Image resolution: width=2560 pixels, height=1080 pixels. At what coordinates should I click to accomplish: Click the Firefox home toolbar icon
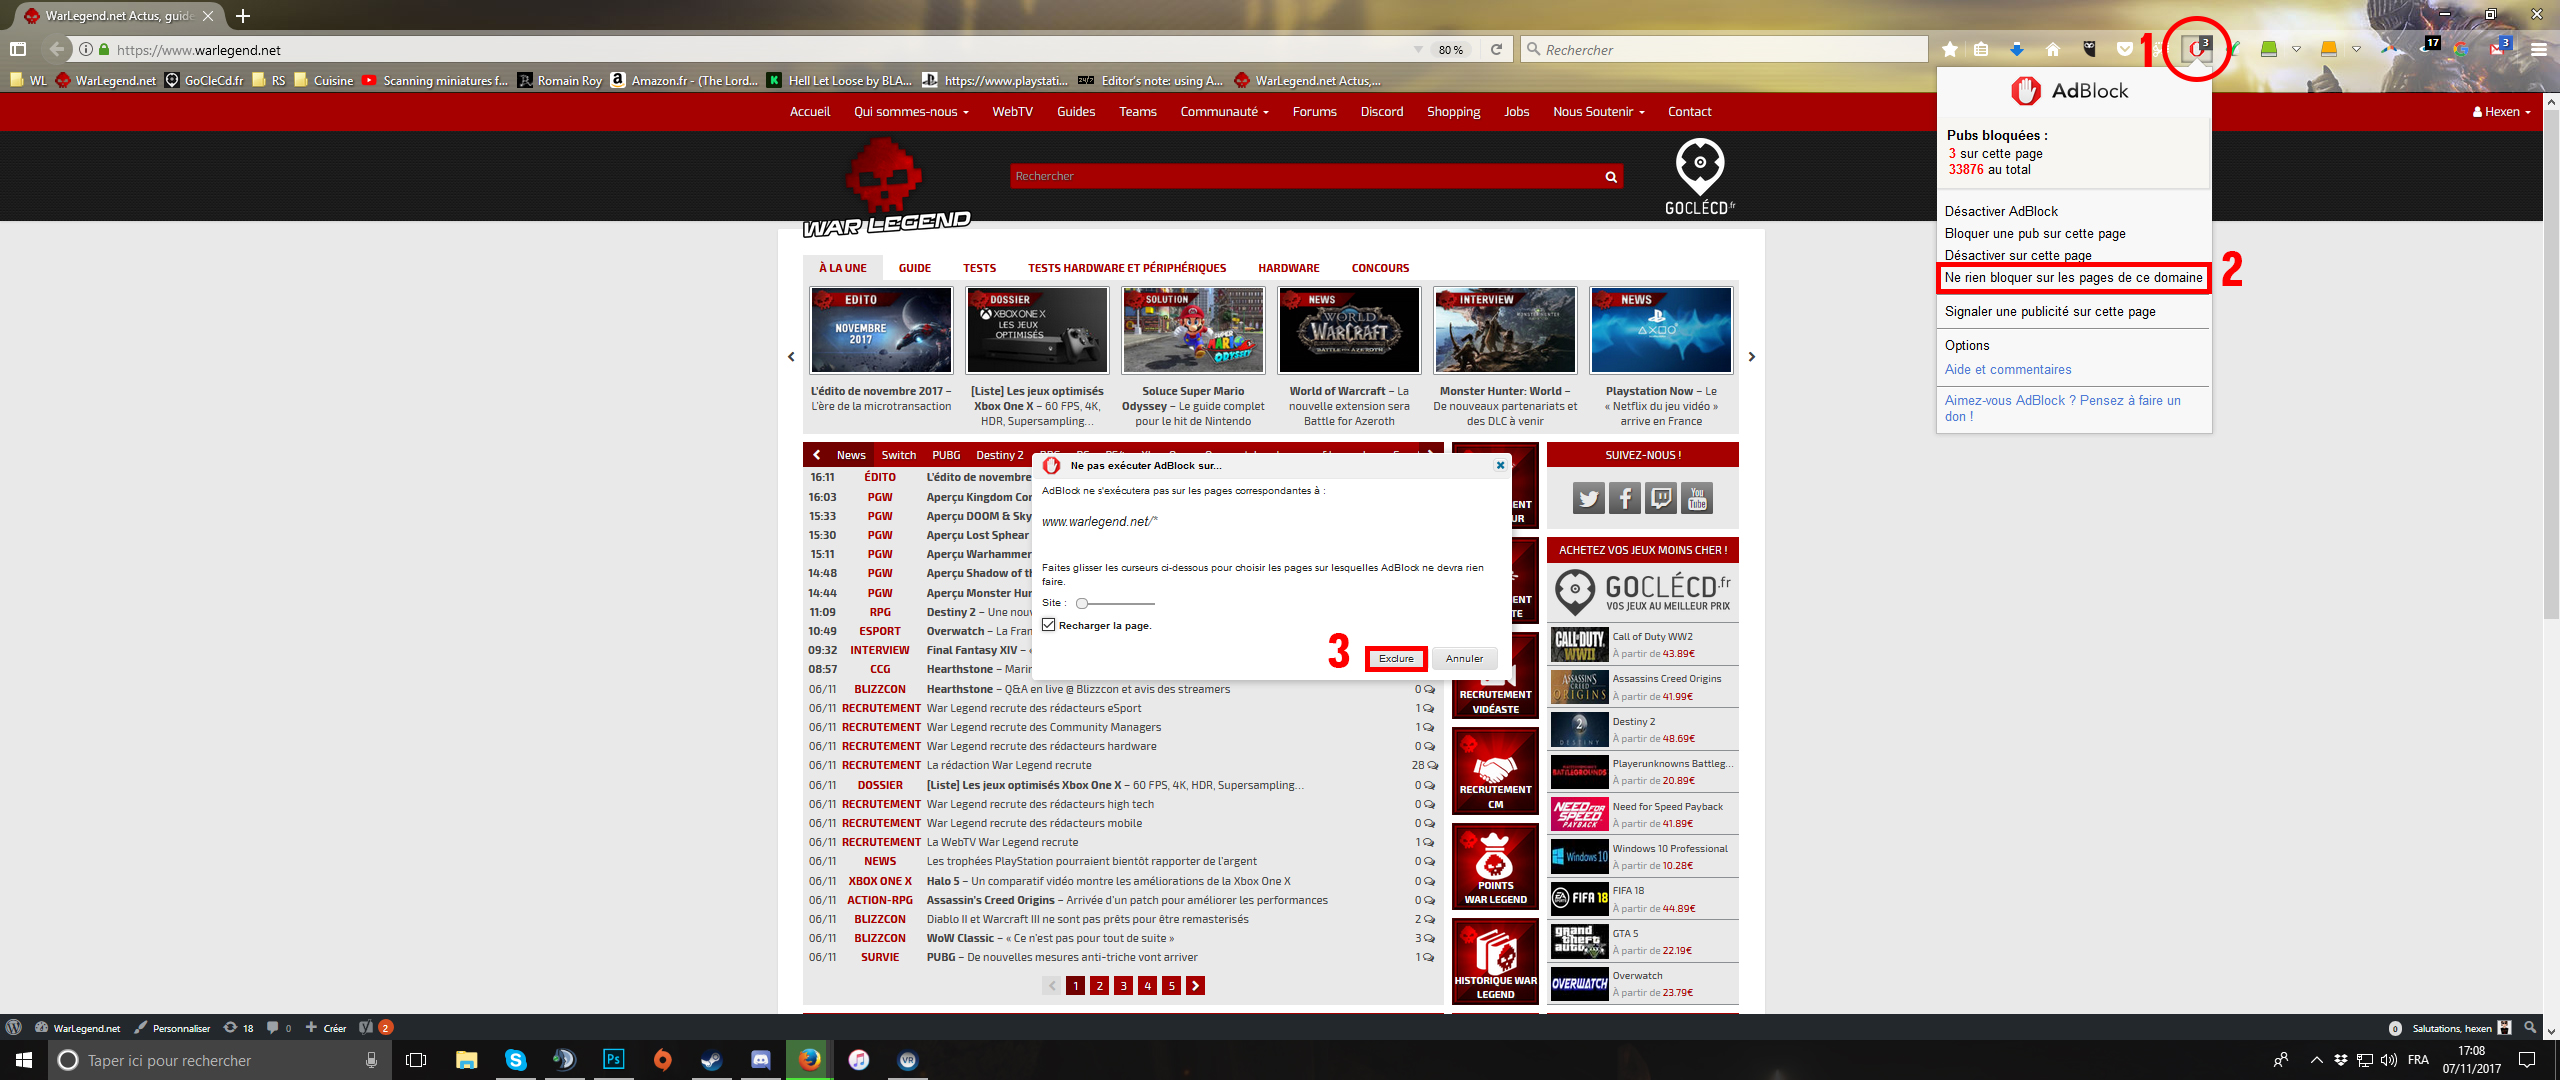(x=2053, y=50)
